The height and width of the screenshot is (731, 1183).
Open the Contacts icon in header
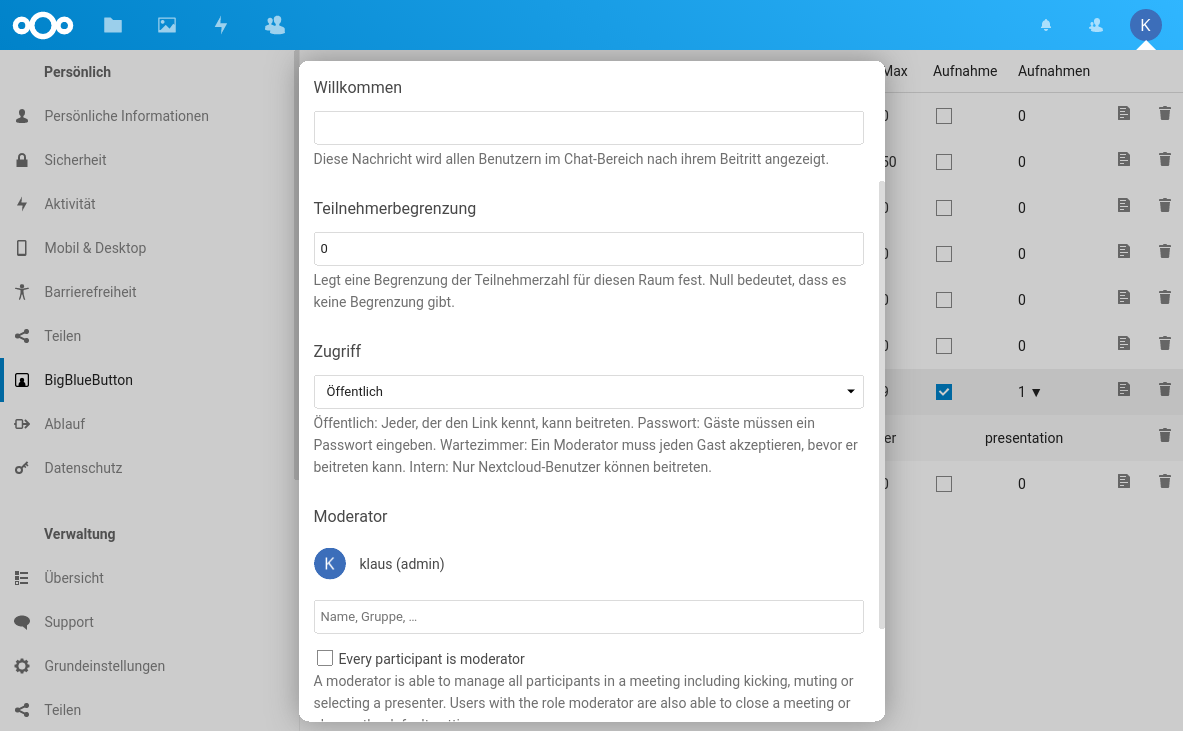click(275, 25)
